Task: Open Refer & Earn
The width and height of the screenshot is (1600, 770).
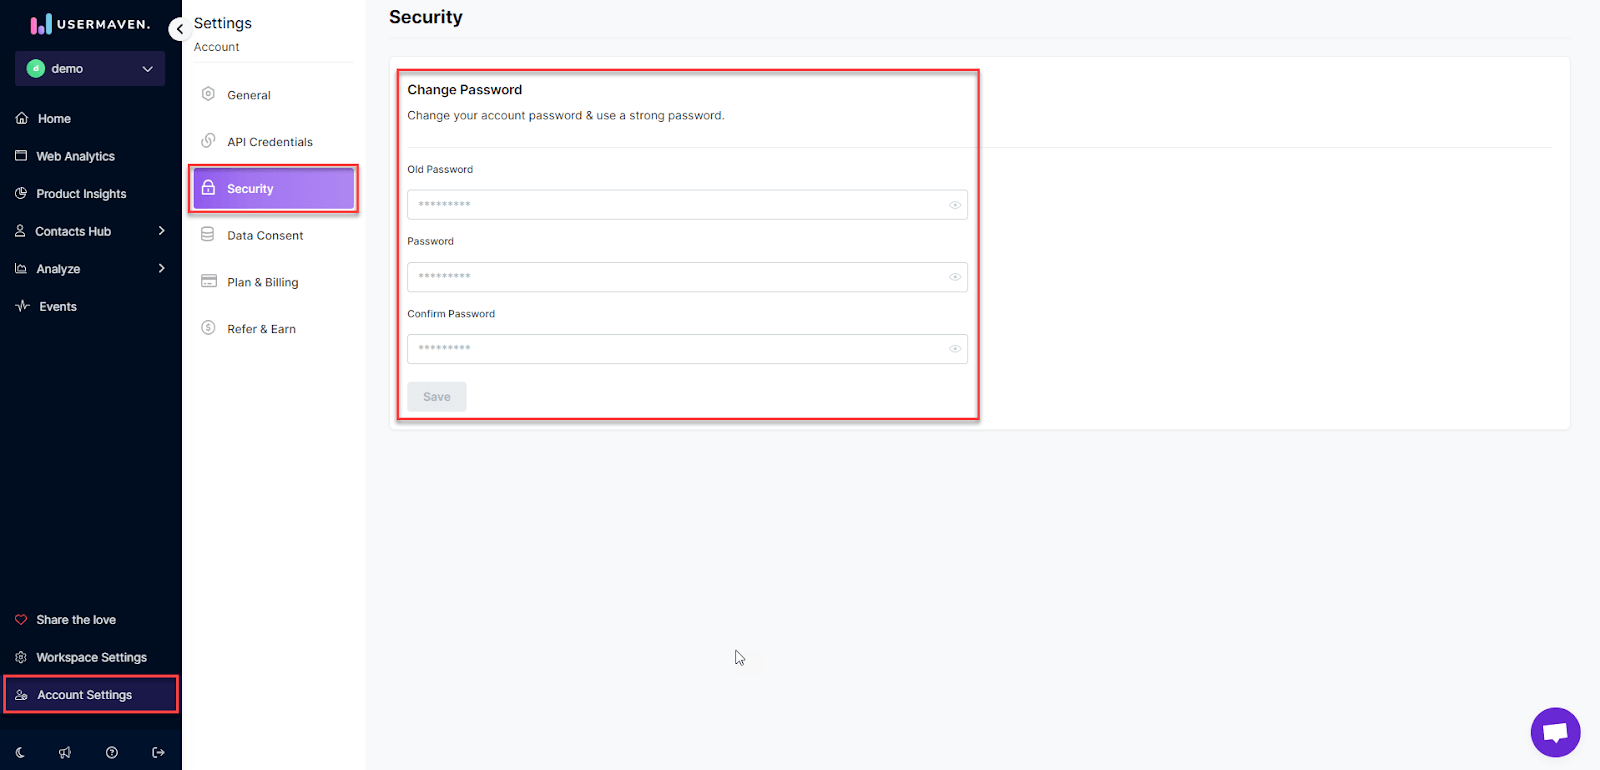Action: 261,328
